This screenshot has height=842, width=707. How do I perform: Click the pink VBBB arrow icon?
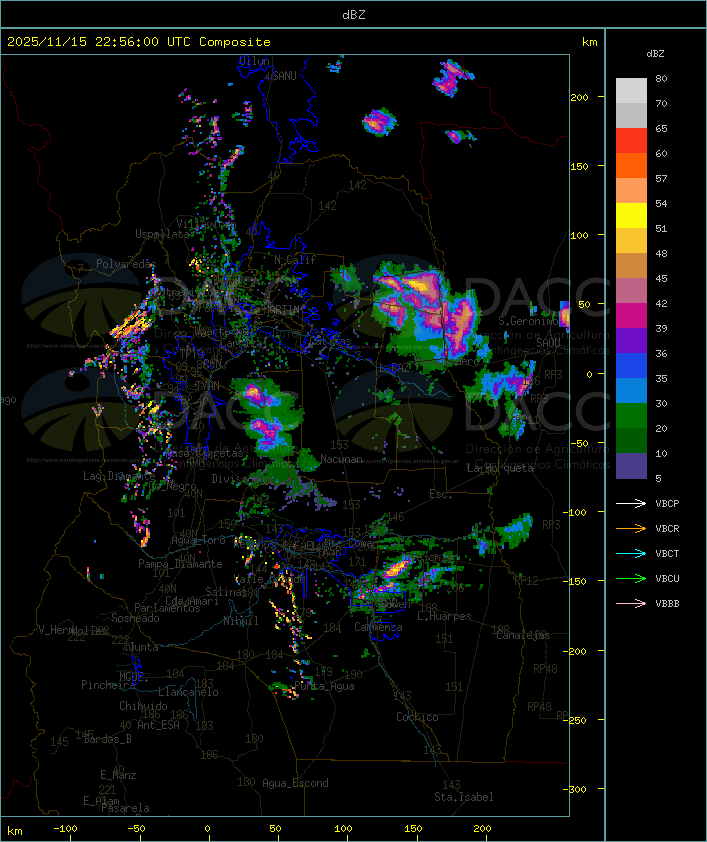click(631, 604)
